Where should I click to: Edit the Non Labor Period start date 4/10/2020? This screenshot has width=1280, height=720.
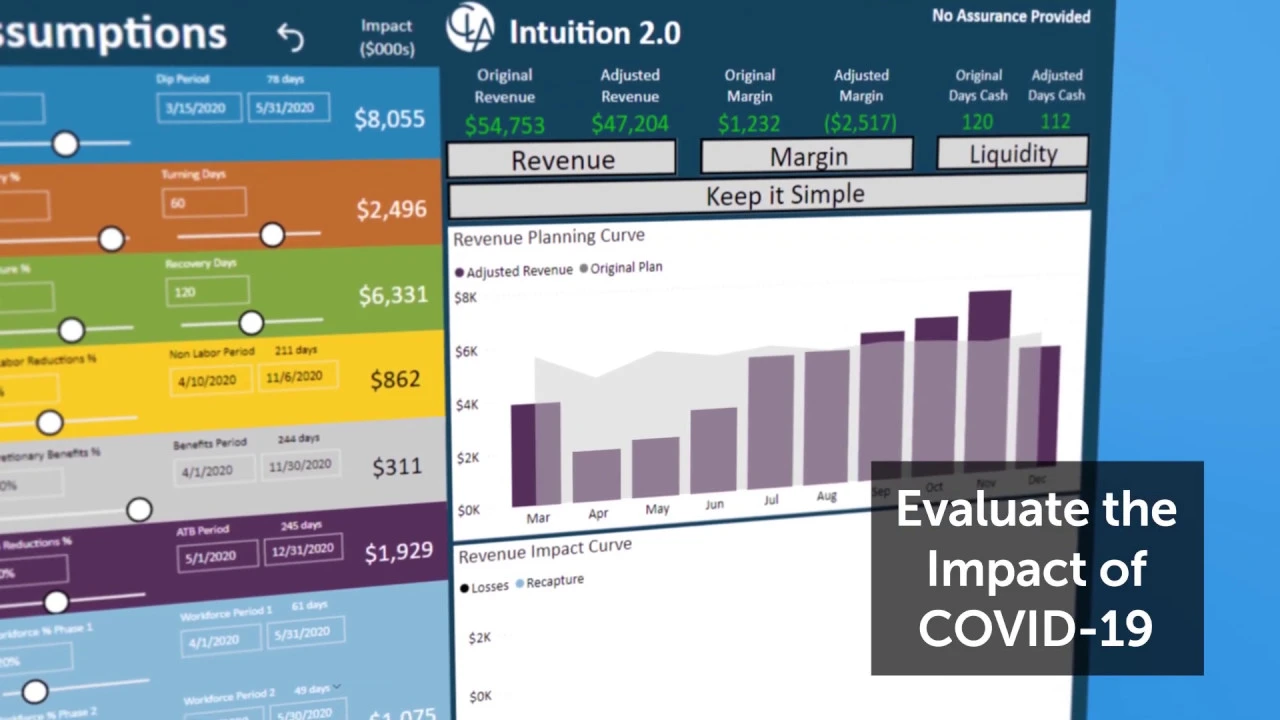coord(210,381)
